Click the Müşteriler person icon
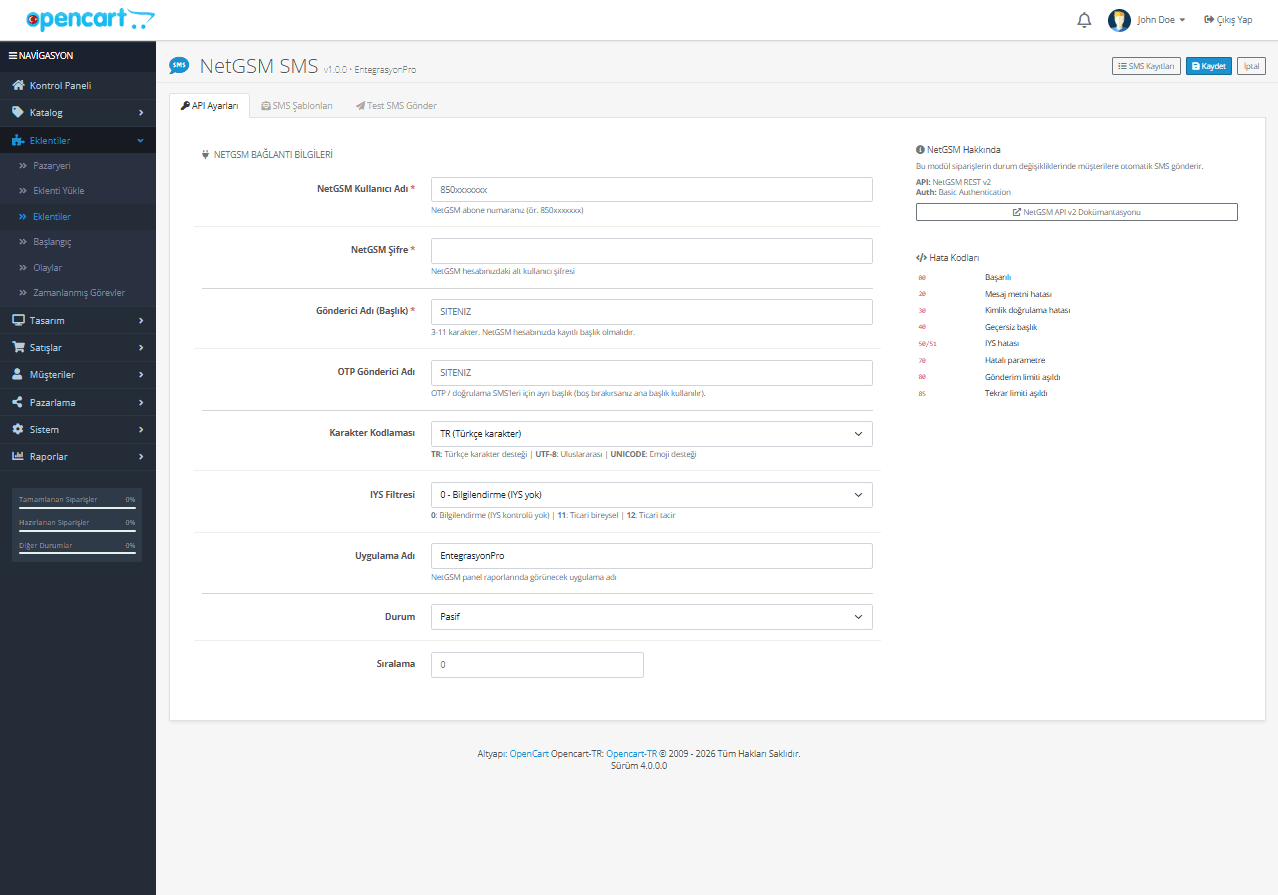This screenshot has width=1278, height=895. click(18, 374)
